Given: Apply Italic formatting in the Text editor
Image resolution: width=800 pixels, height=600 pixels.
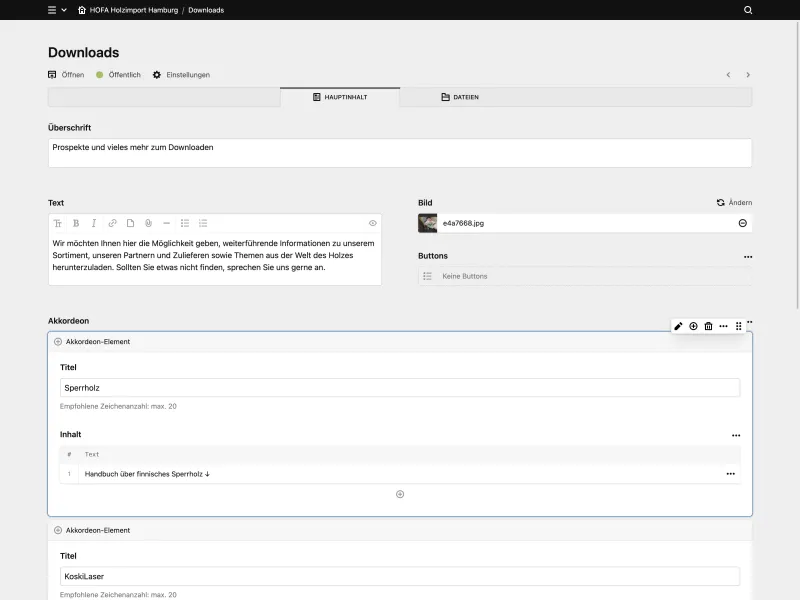Looking at the screenshot, I should pos(93,223).
